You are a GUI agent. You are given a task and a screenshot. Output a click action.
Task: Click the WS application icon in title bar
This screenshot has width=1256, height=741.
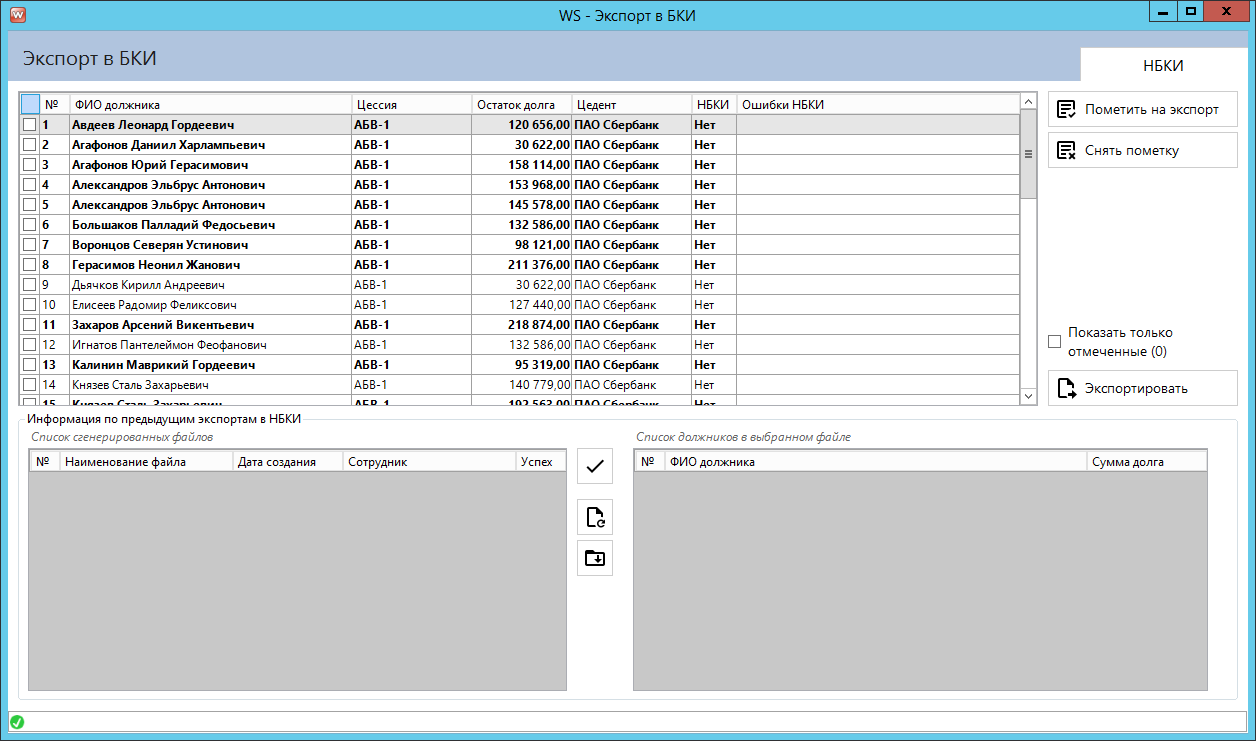(17, 15)
